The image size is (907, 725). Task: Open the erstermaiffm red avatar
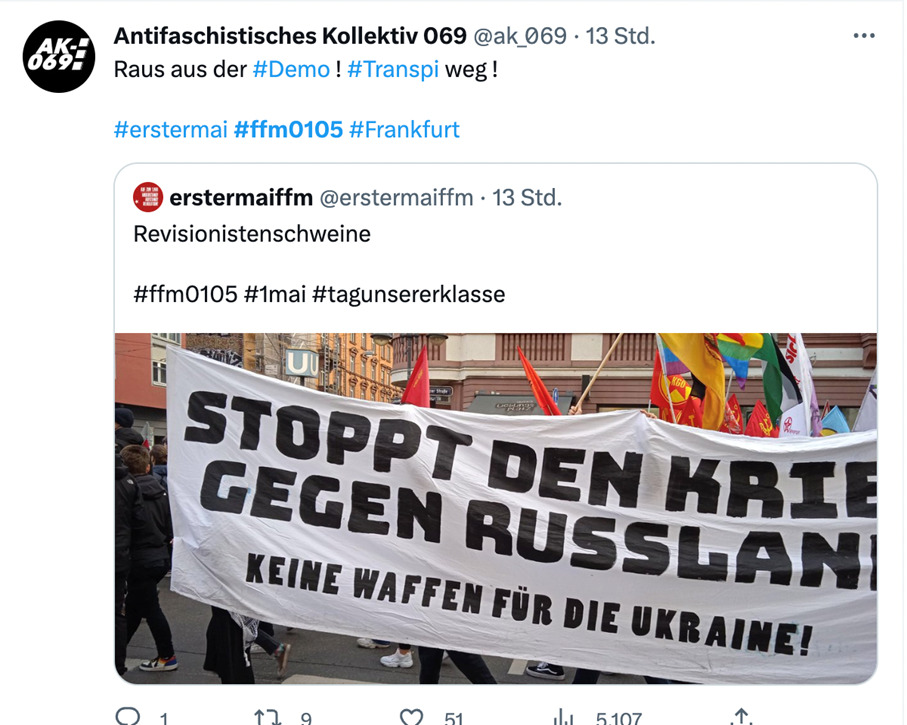tap(148, 197)
